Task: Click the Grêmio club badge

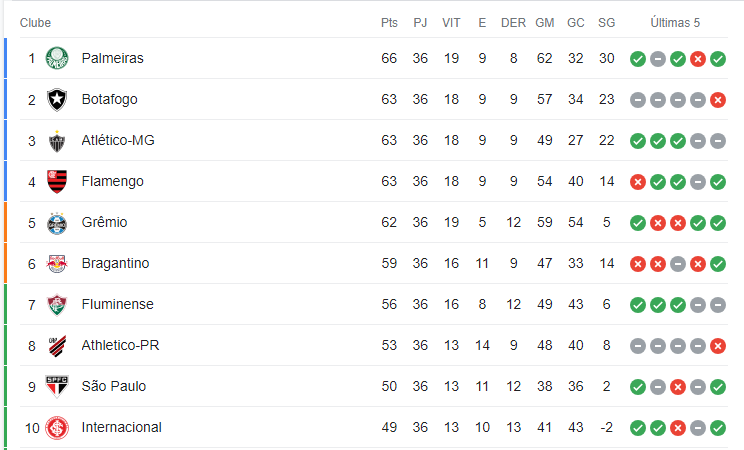Action: [57, 223]
